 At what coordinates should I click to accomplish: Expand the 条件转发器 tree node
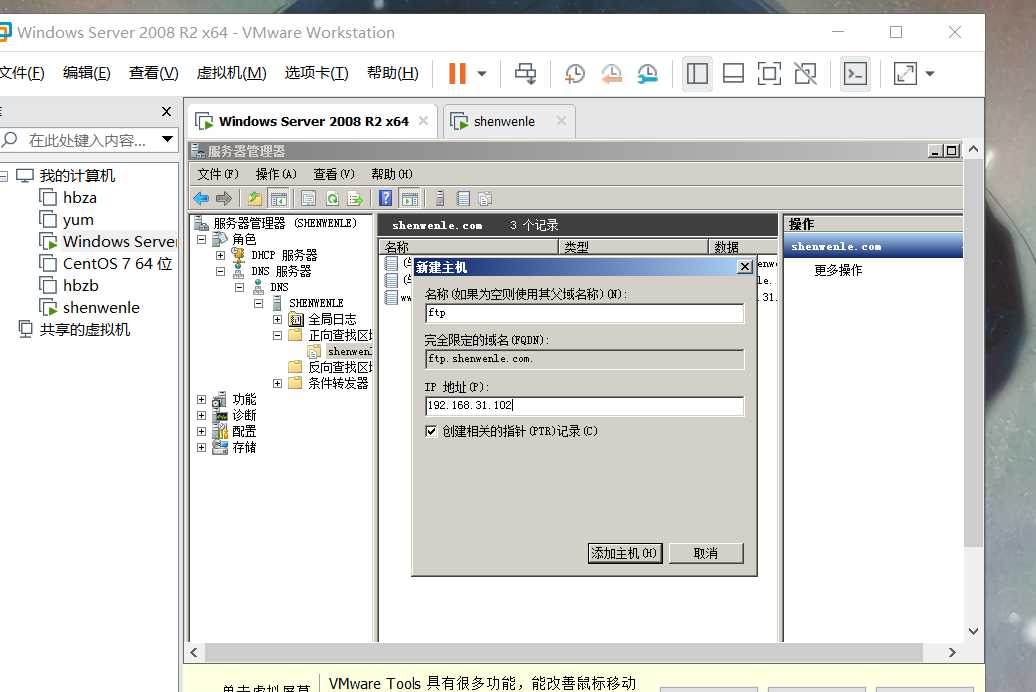point(278,383)
